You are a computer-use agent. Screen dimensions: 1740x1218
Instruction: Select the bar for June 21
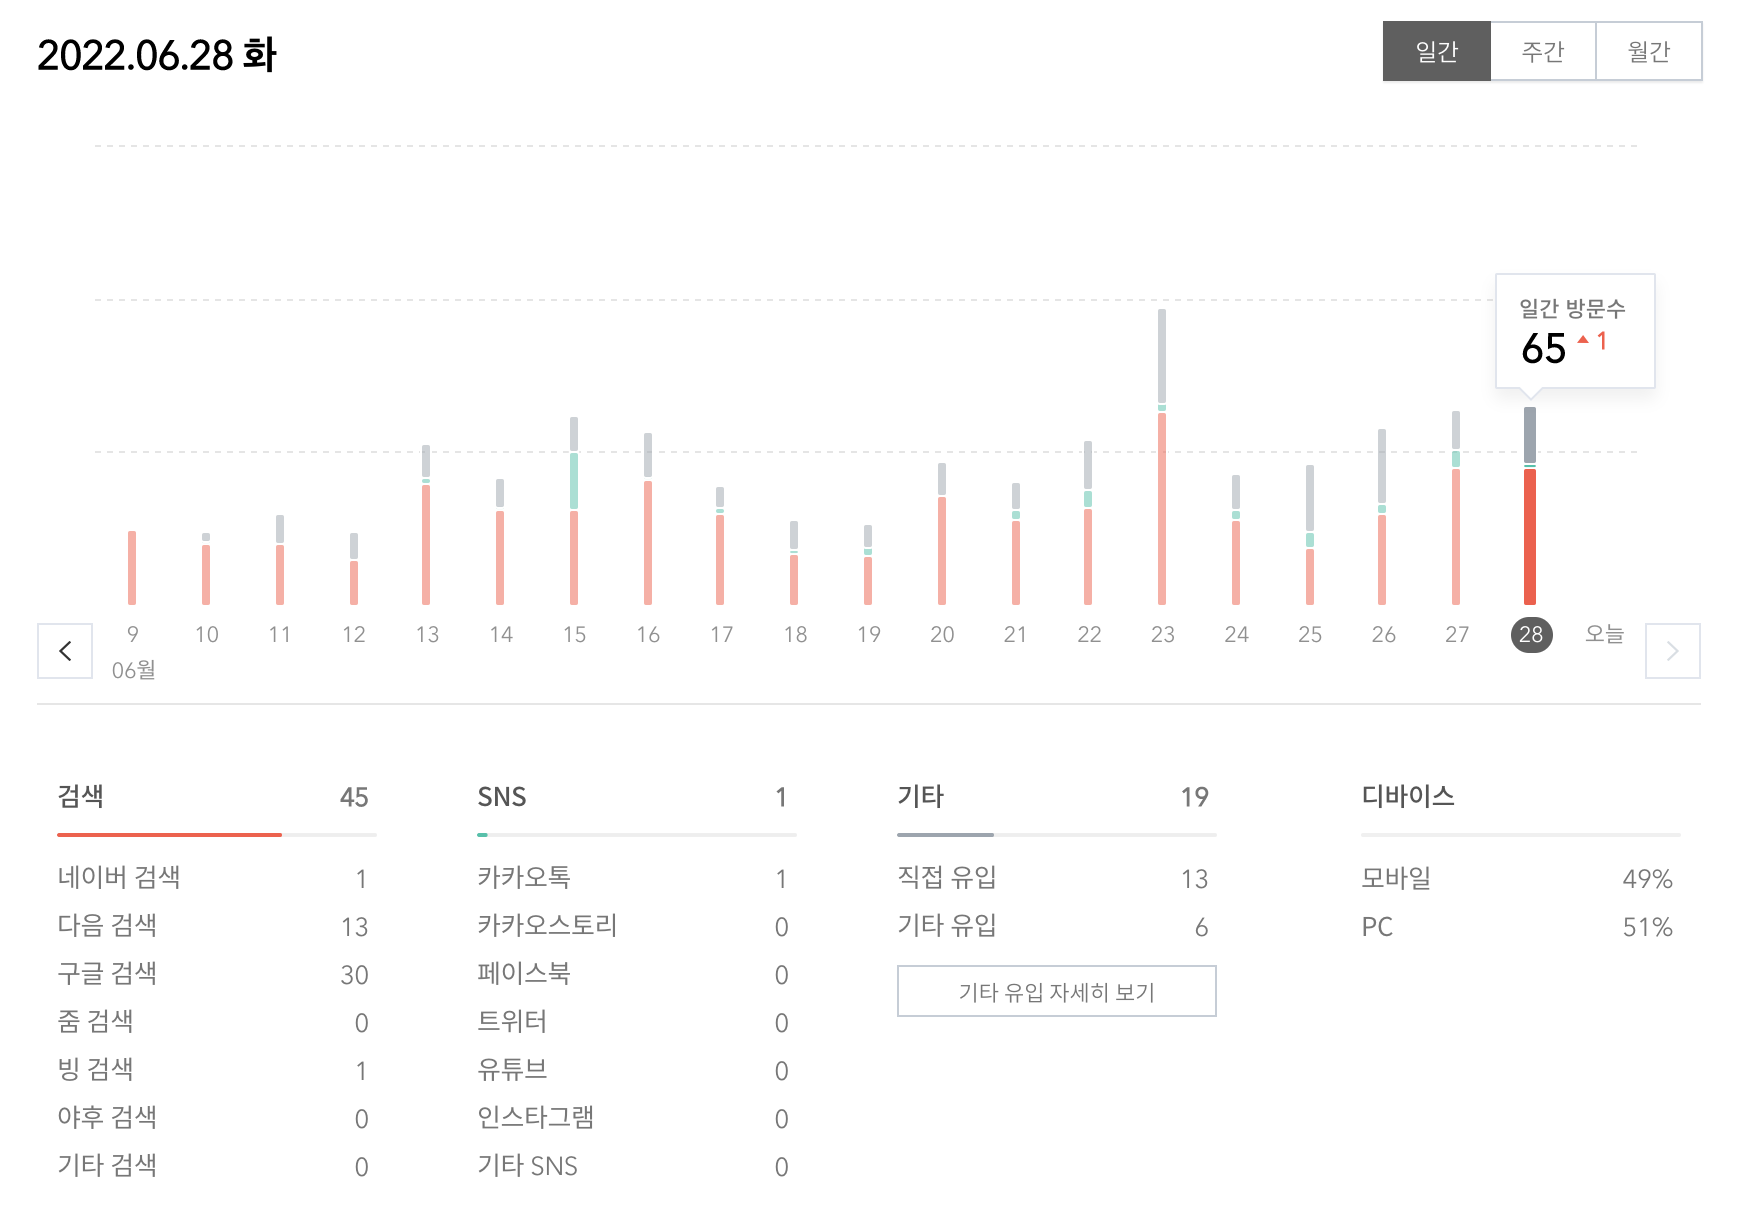click(x=1016, y=543)
